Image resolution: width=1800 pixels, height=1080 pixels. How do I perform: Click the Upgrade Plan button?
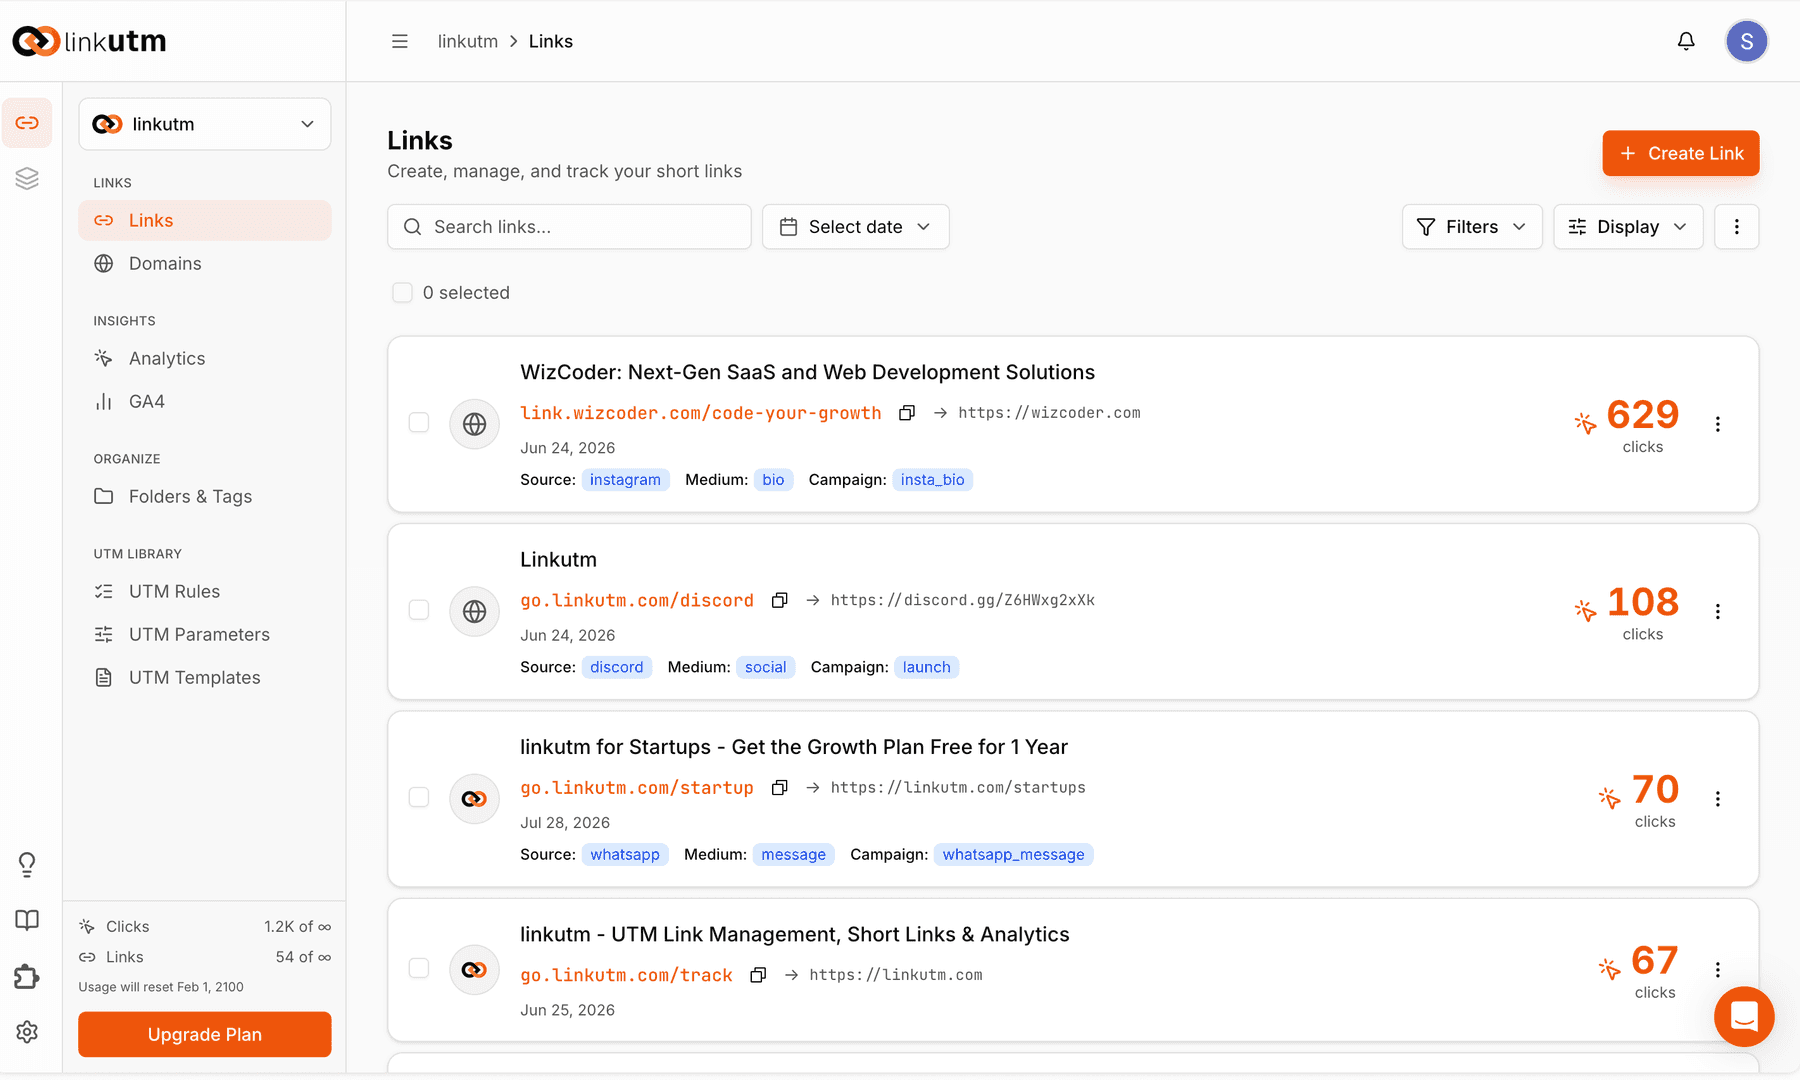[x=205, y=1034]
